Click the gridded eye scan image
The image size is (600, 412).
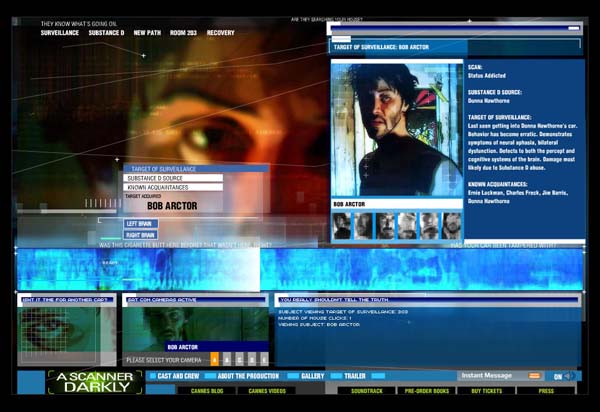pos(58,330)
